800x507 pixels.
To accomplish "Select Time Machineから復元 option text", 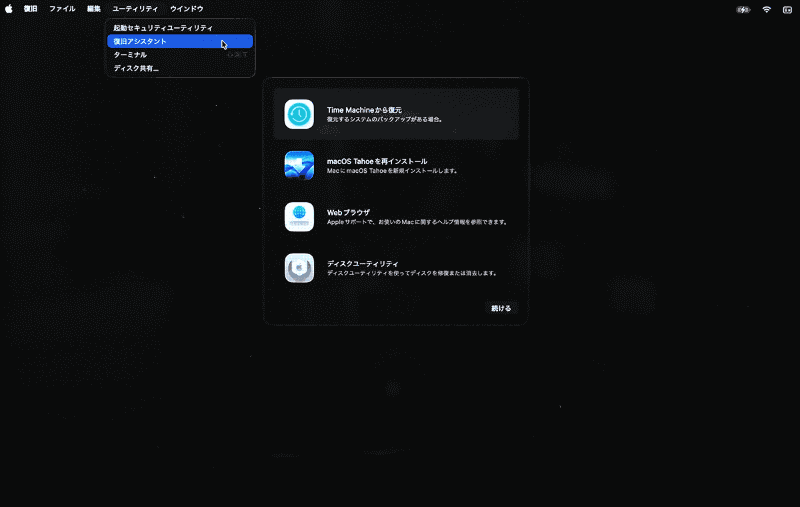I will click(364, 110).
